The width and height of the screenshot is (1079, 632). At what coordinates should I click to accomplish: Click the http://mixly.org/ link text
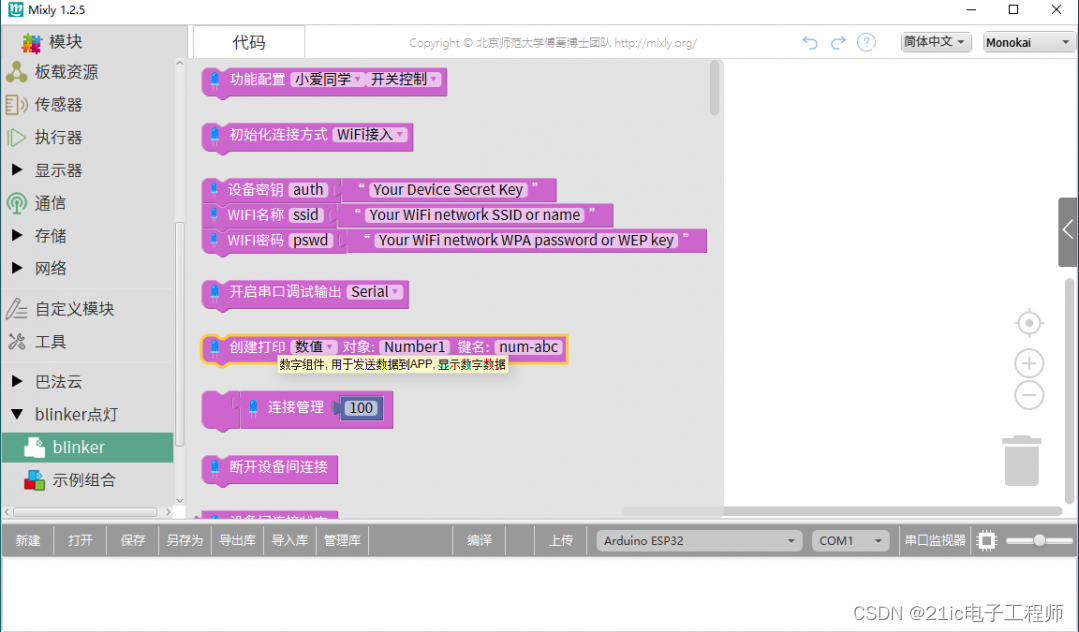point(655,43)
